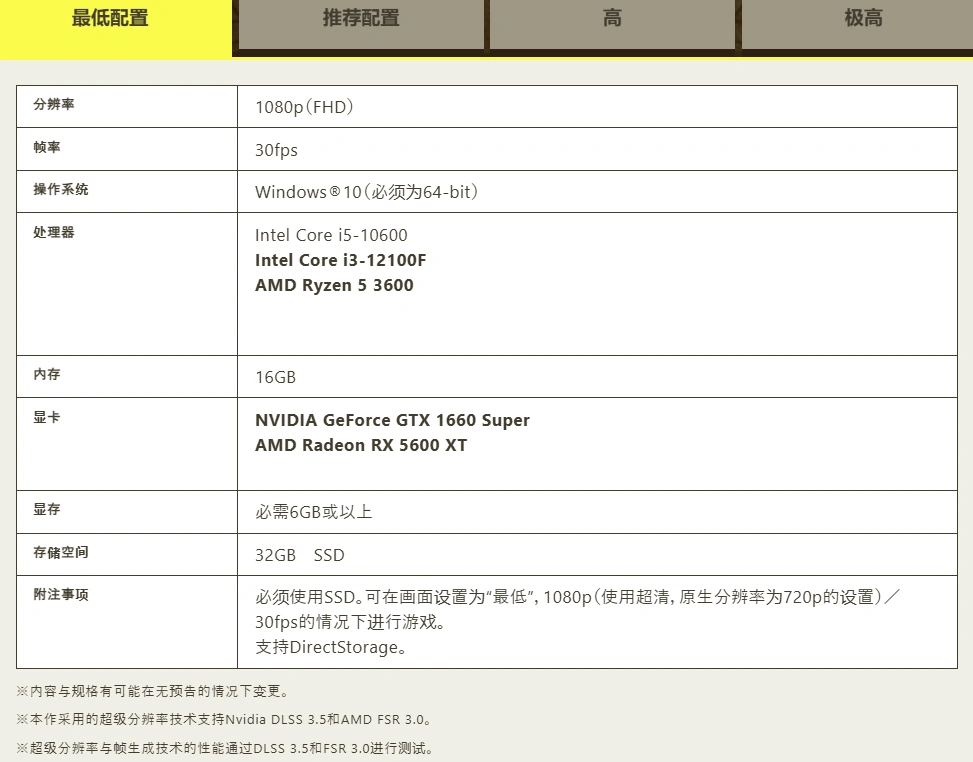
Task: Click the 分辨率 row label
Action: click(x=54, y=105)
